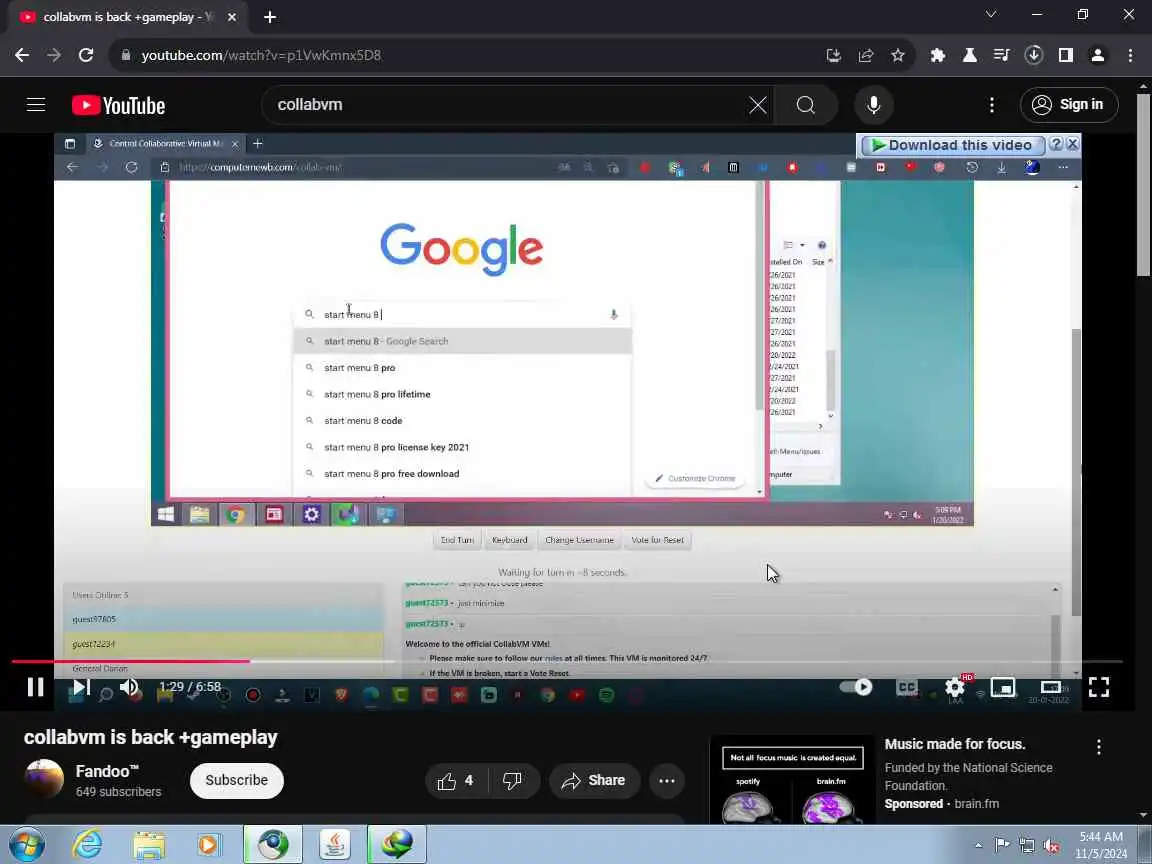Open Fandoo channel name link
Screen dimensions: 1152x864
point(107,771)
